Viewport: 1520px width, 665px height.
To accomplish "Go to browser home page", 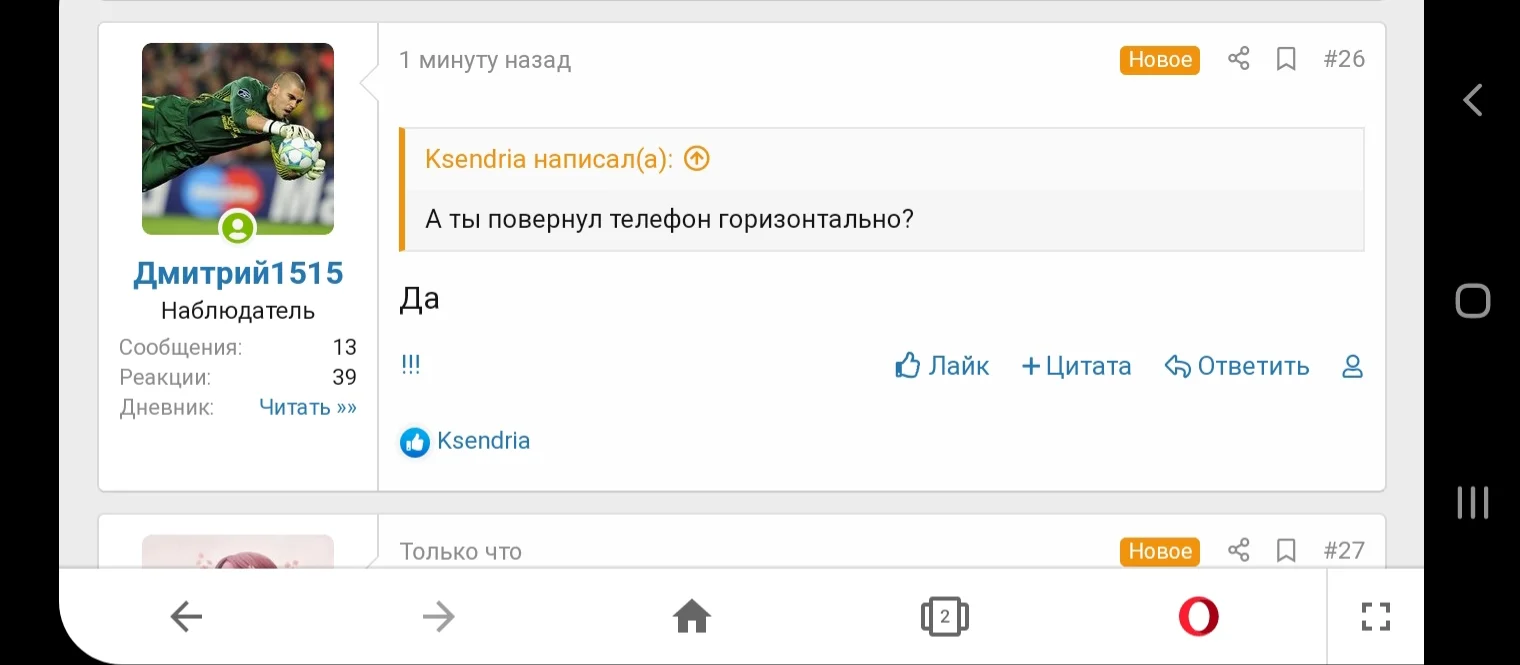I will pyautogui.click(x=692, y=616).
